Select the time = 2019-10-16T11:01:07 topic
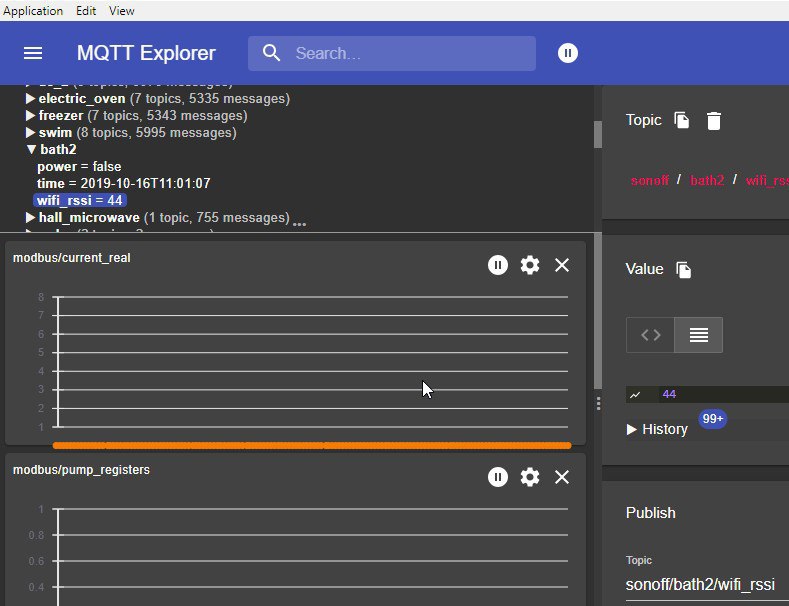The image size is (789, 606). click(123, 184)
